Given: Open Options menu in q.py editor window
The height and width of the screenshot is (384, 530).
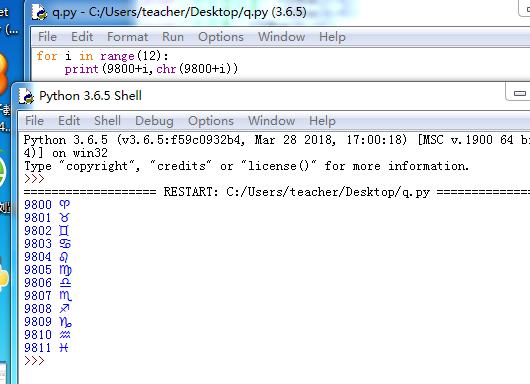Looking at the screenshot, I should click(x=221, y=37).
